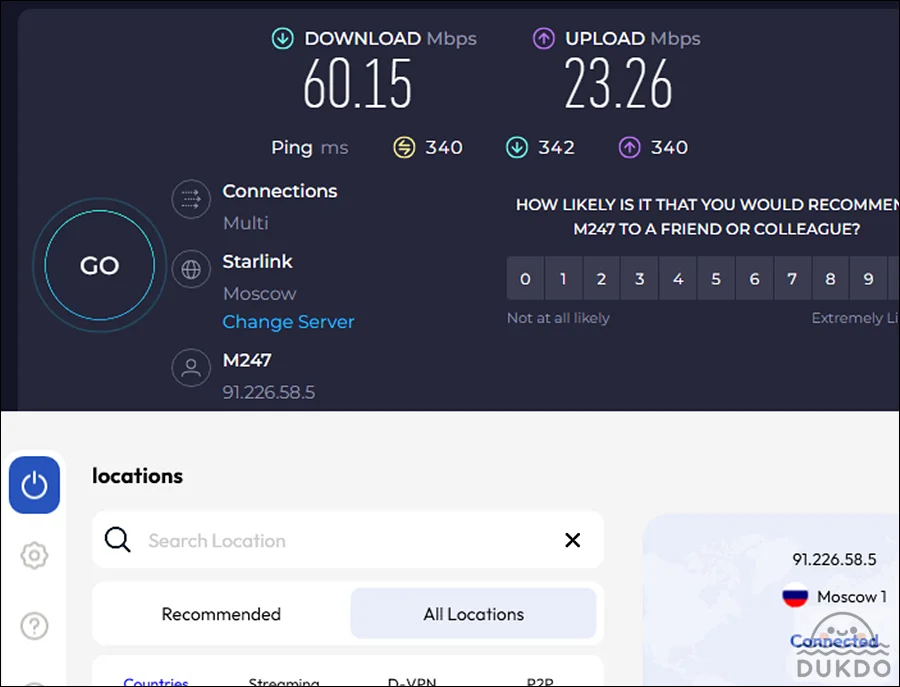Rate 0 on the recommendation scale

(x=525, y=279)
